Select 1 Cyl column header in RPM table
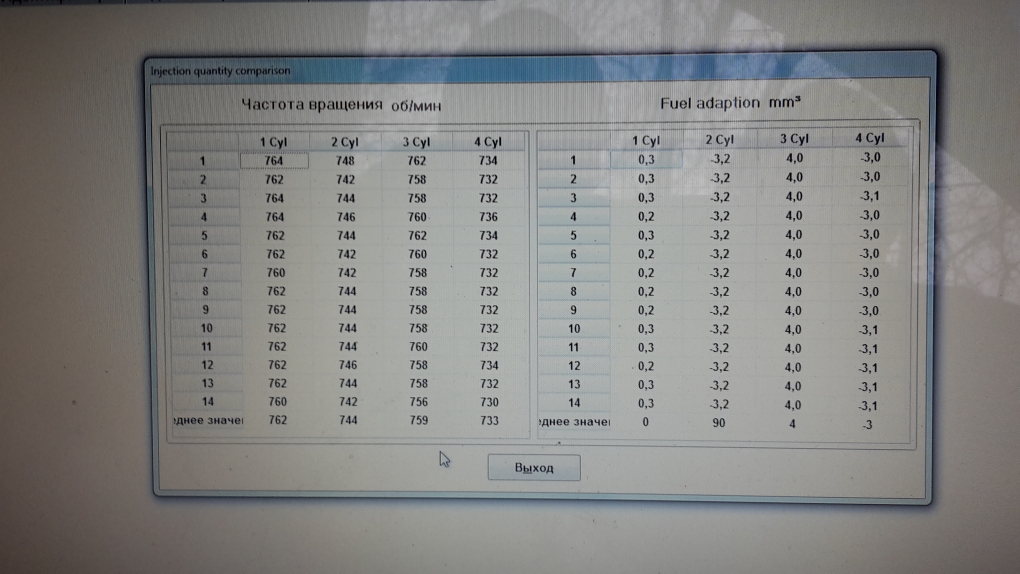The height and width of the screenshot is (574, 1020). coord(273,143)
